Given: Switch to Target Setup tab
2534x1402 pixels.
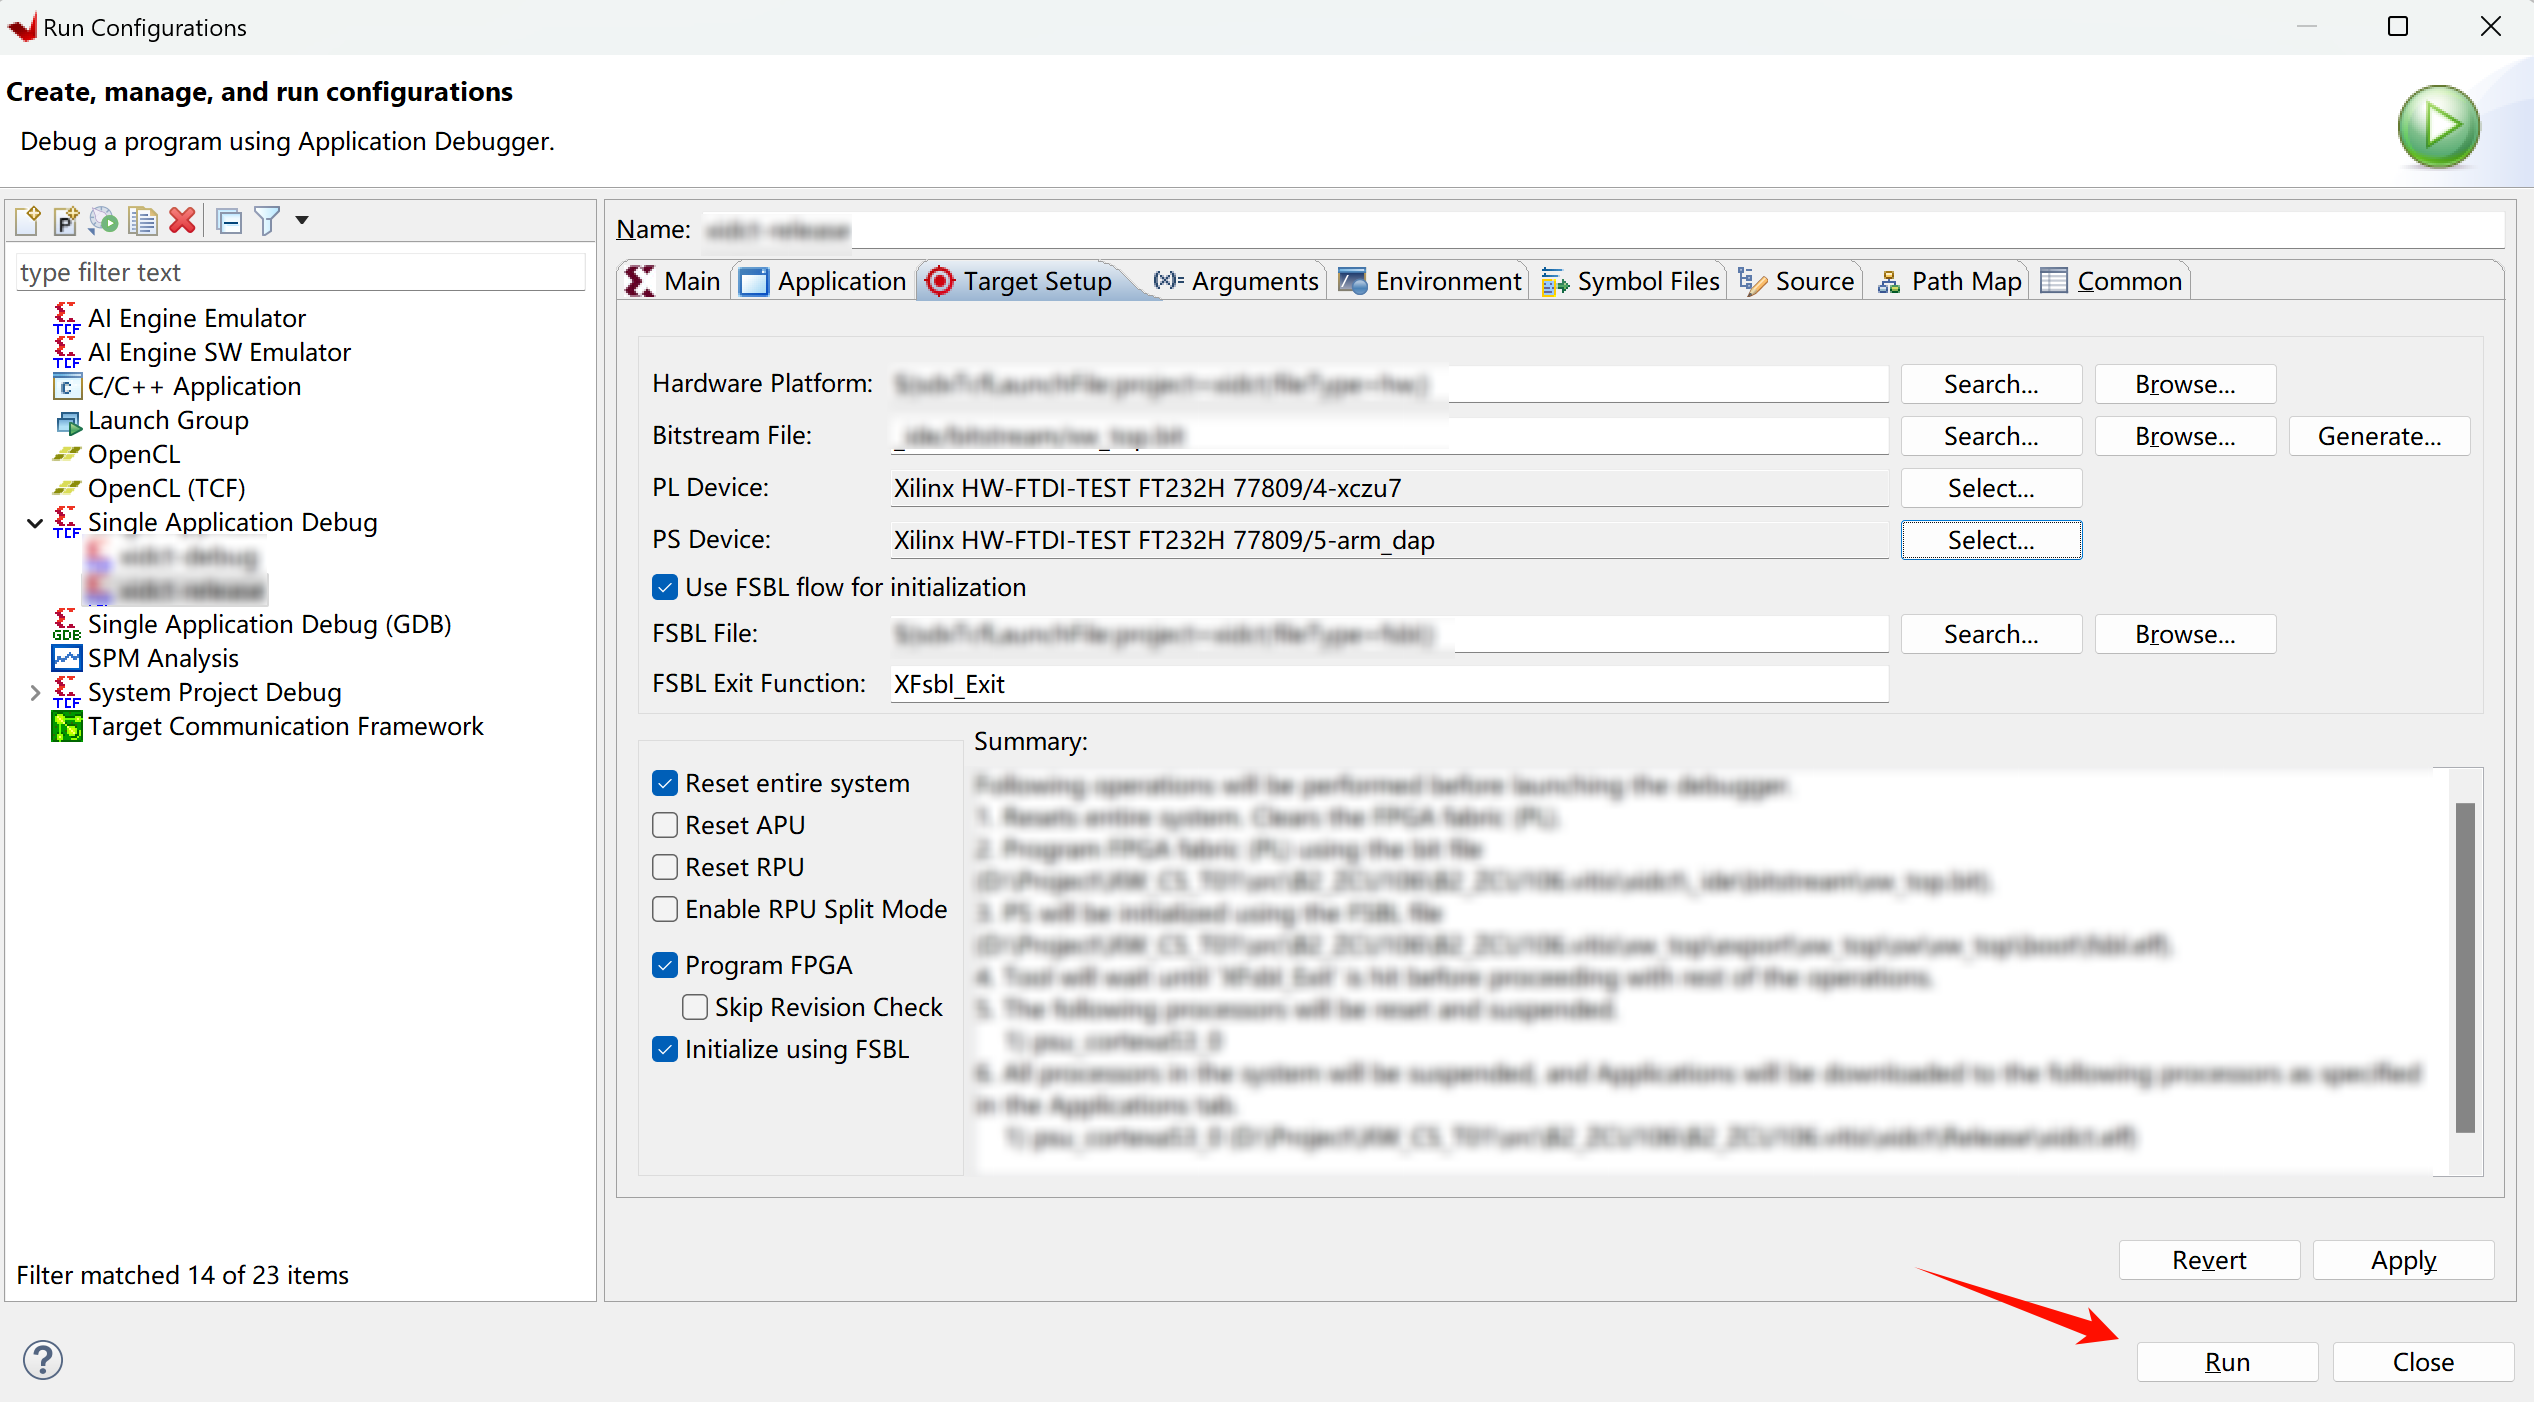Looking at the screenshot, I should (1018, 281).
